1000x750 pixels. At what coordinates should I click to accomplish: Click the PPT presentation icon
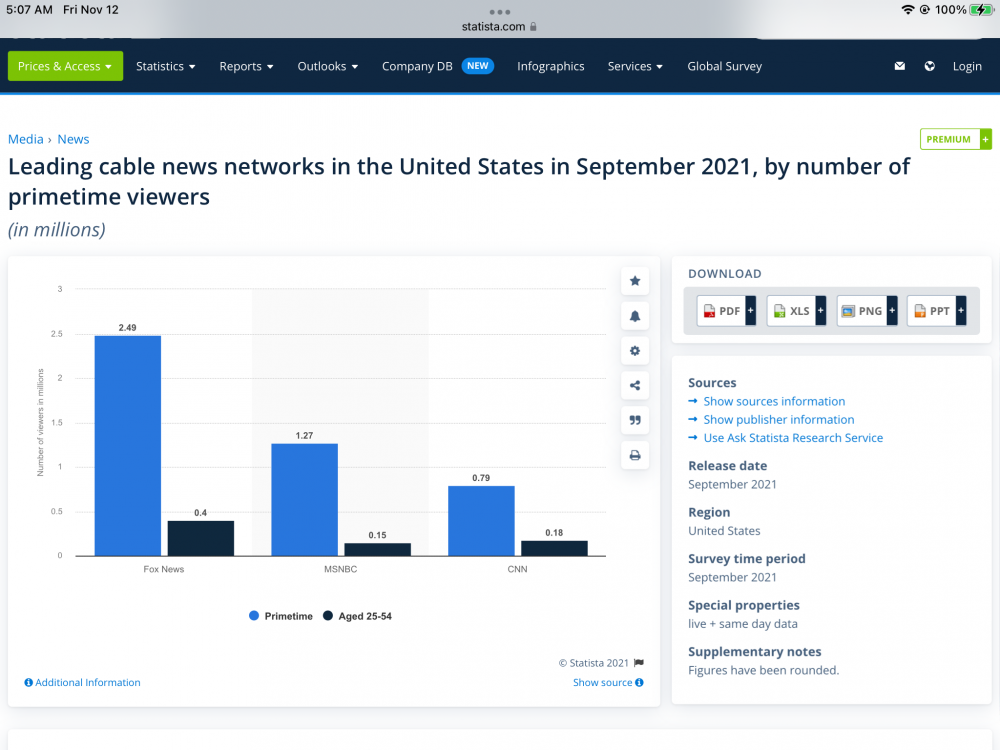920,311
